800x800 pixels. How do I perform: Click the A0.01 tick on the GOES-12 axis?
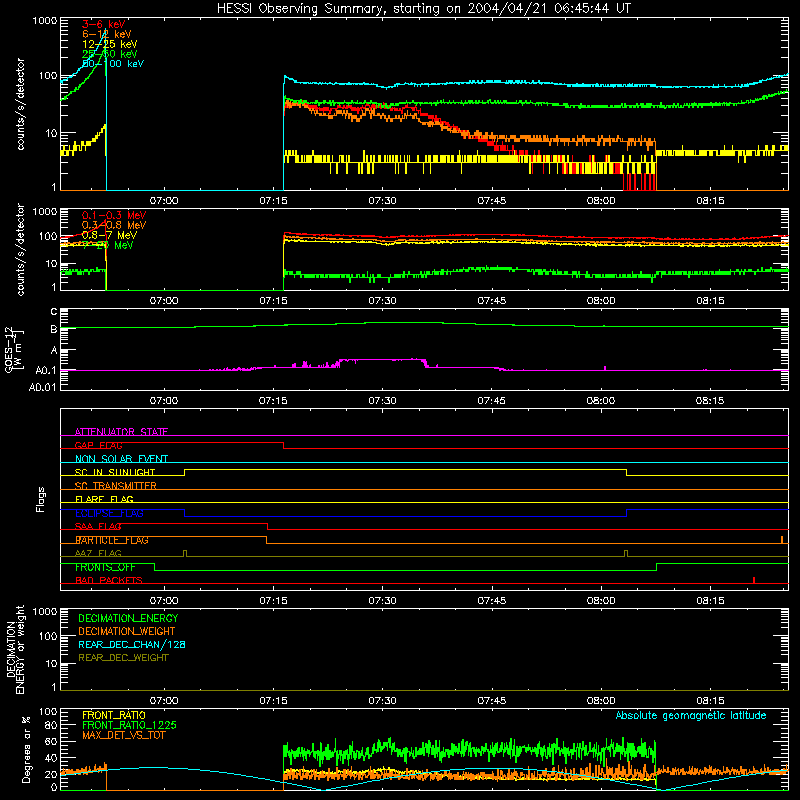[43, 387]
